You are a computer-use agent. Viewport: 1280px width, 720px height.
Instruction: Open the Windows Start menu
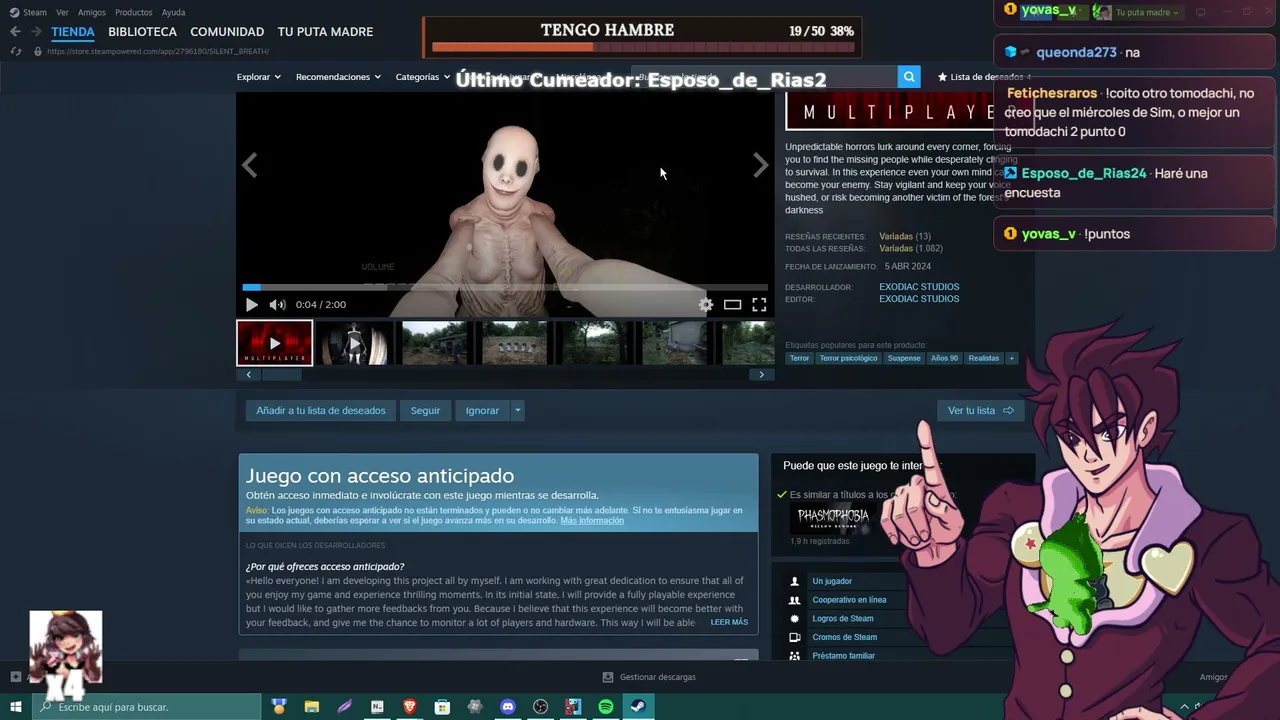click(15, 707)
